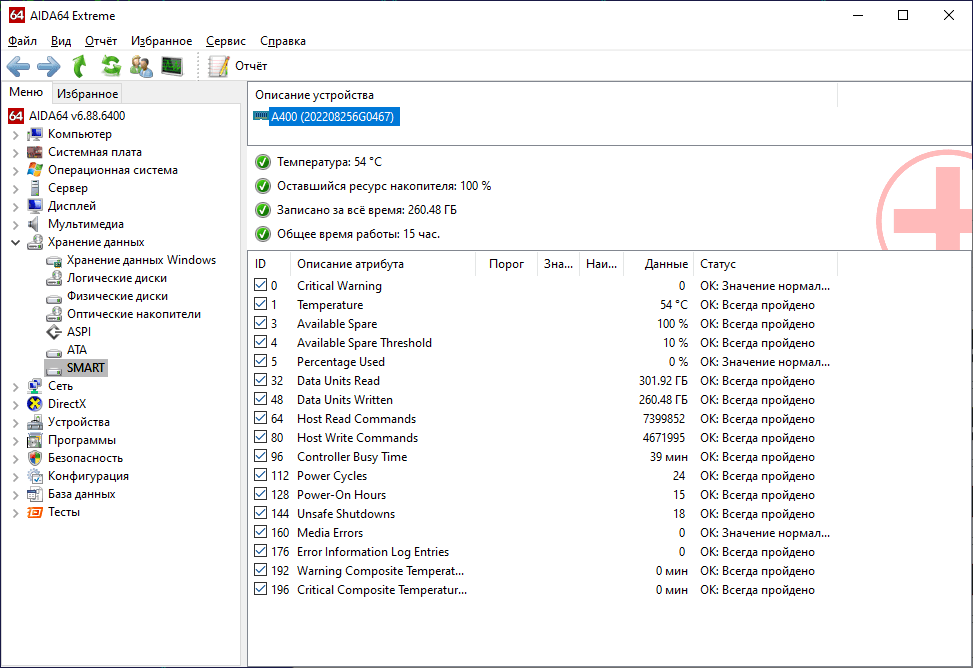
Task: Select Логические диски tree item
Action: (x=117, y=278)
